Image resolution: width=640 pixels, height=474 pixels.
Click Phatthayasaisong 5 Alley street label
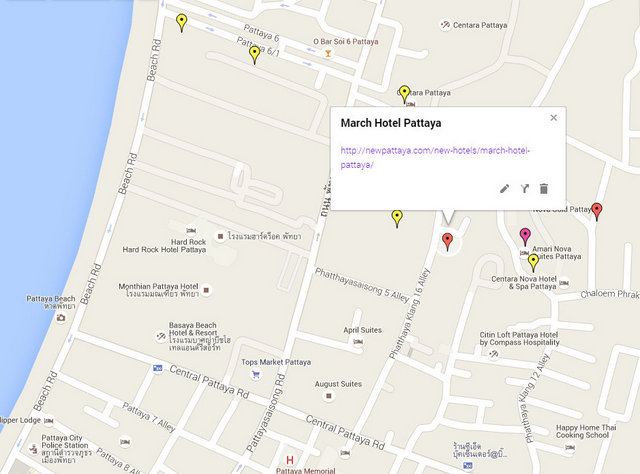tap(362, 286)
